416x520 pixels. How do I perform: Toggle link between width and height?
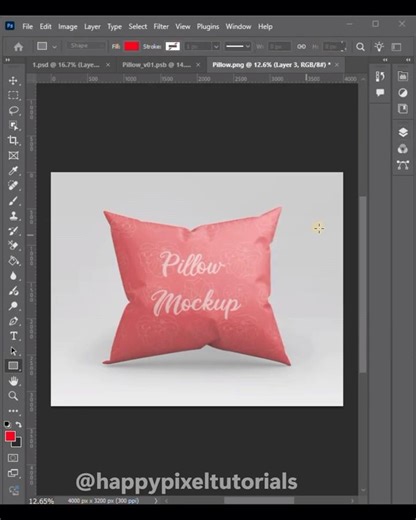click(301, 47)
